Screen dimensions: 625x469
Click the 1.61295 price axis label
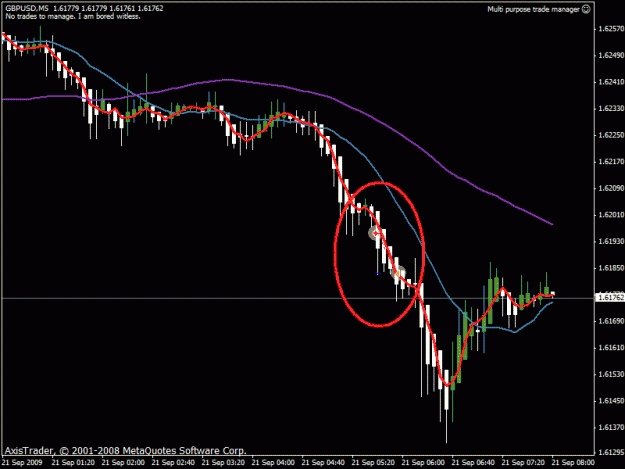coord(611,453)
